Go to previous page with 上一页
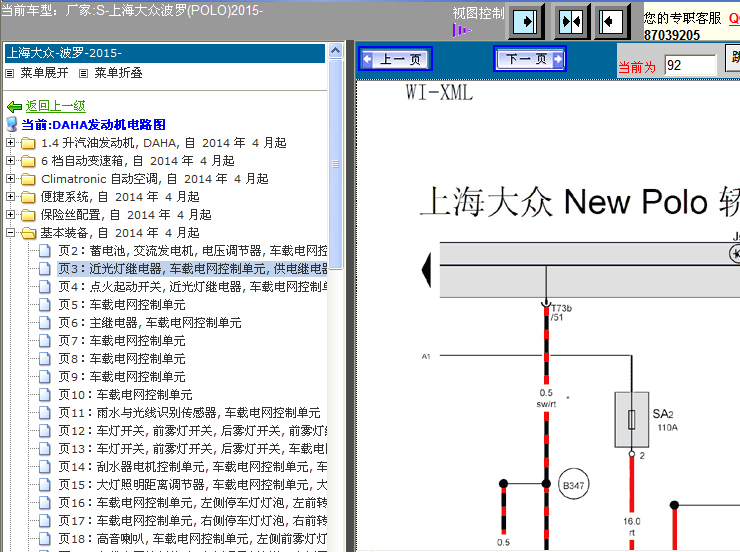Screen dimensions: 740x552 [x=395, y=59]
